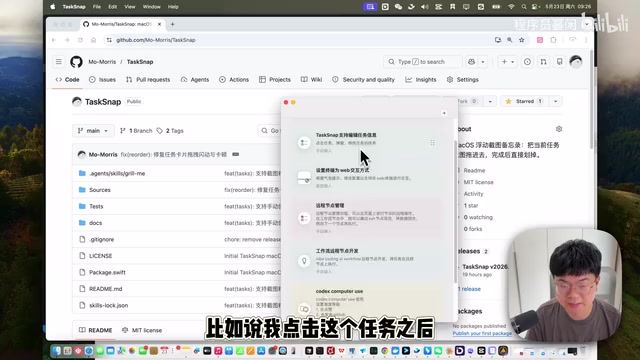Open the Starred lists dropdown arrow
The height and width of the screenshot is (360, 640).
pyautogui.click(x=556, y=101)
